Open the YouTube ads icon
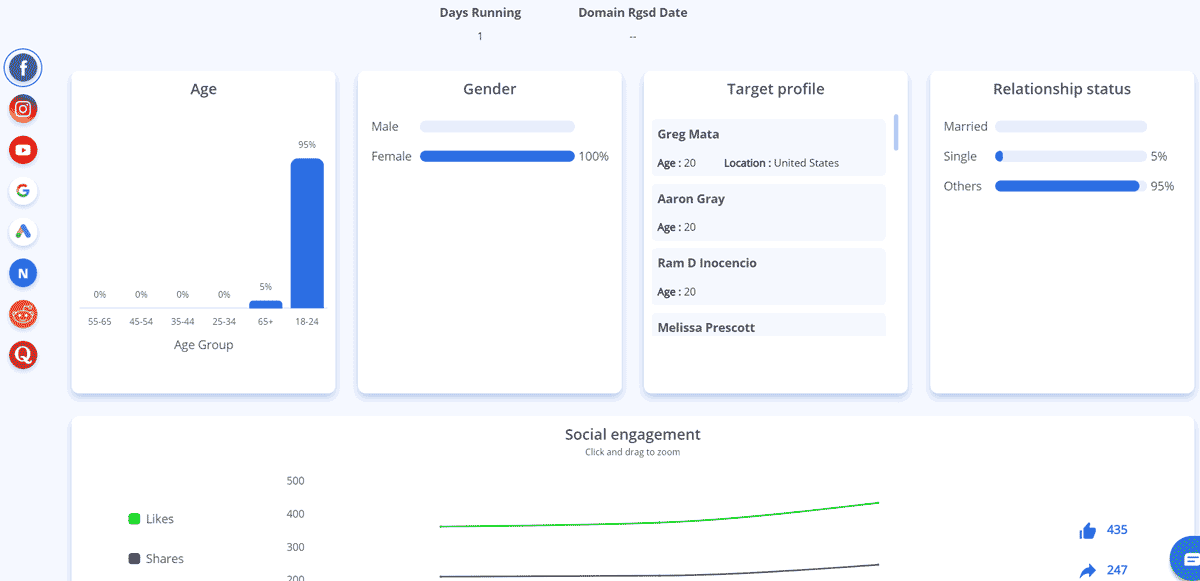This screenshot has width=1200, height=581. coord(23,150)
